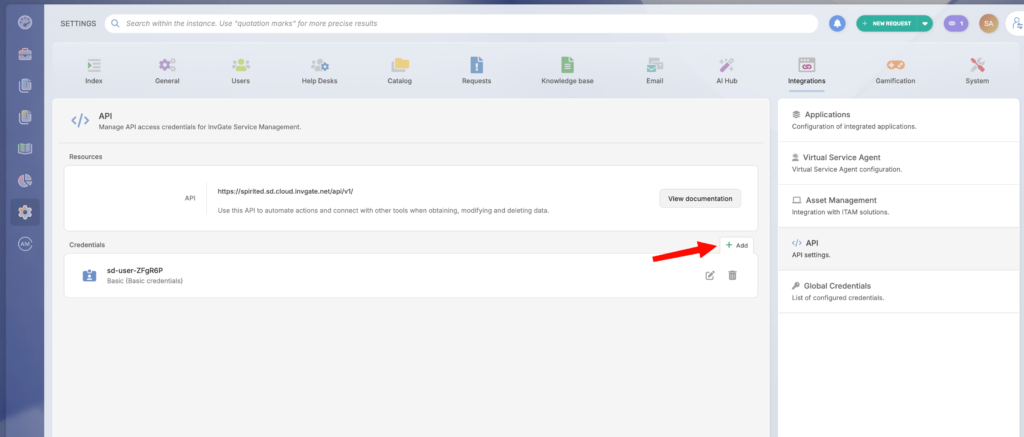Open the dashboard icon in left sidebar
The height and width of the screenshot is (437, 1024).
click(25, 23)
